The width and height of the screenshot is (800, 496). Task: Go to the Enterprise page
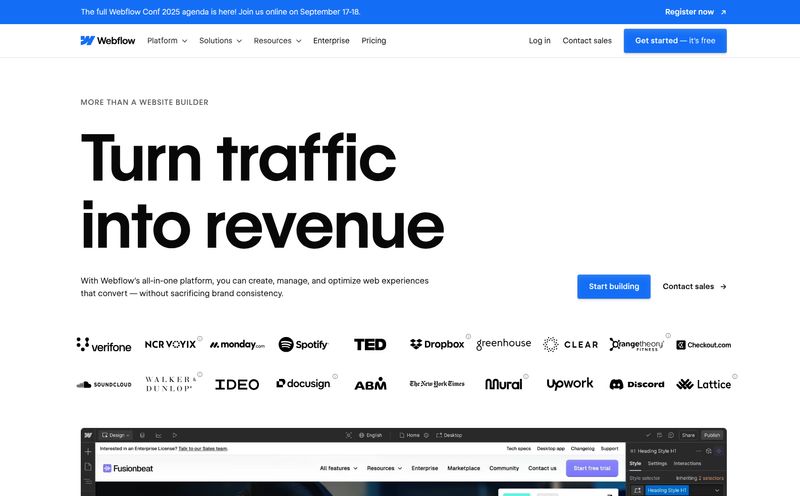331,40
